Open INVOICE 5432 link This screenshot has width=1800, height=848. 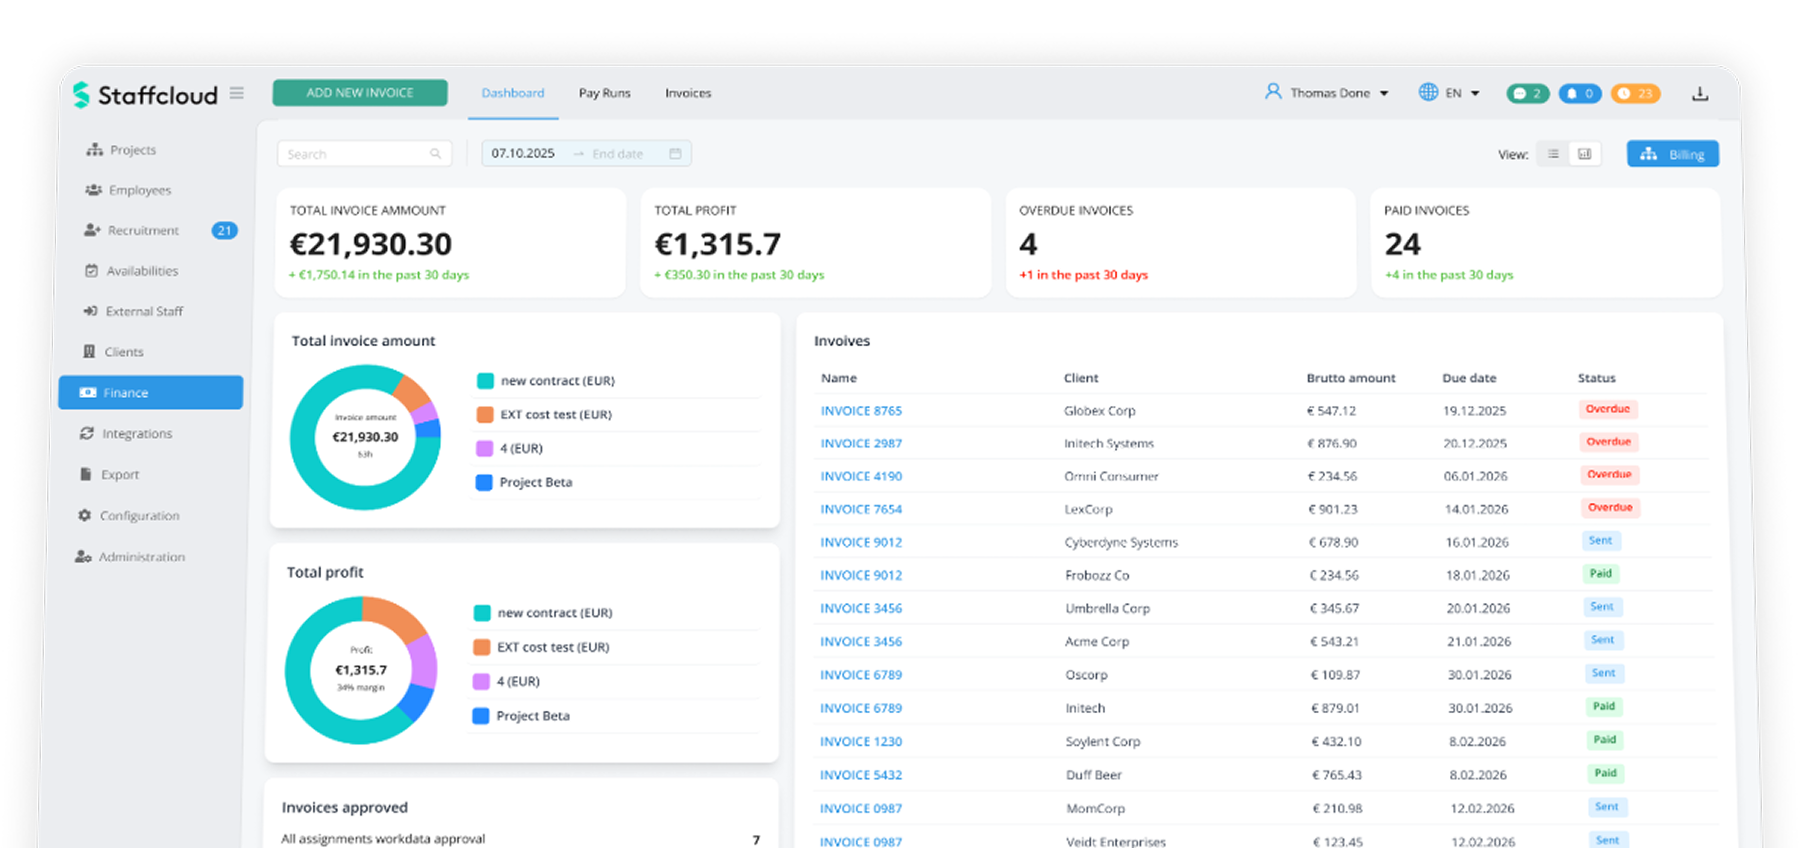861,775
